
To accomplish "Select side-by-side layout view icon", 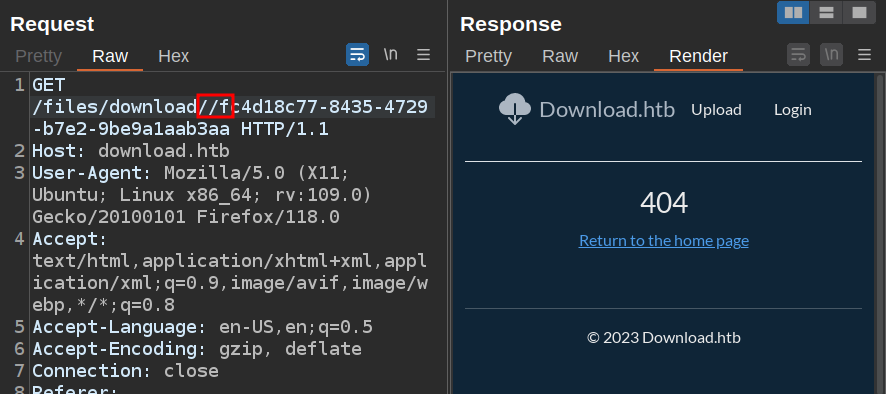I will tap(793, 12).
